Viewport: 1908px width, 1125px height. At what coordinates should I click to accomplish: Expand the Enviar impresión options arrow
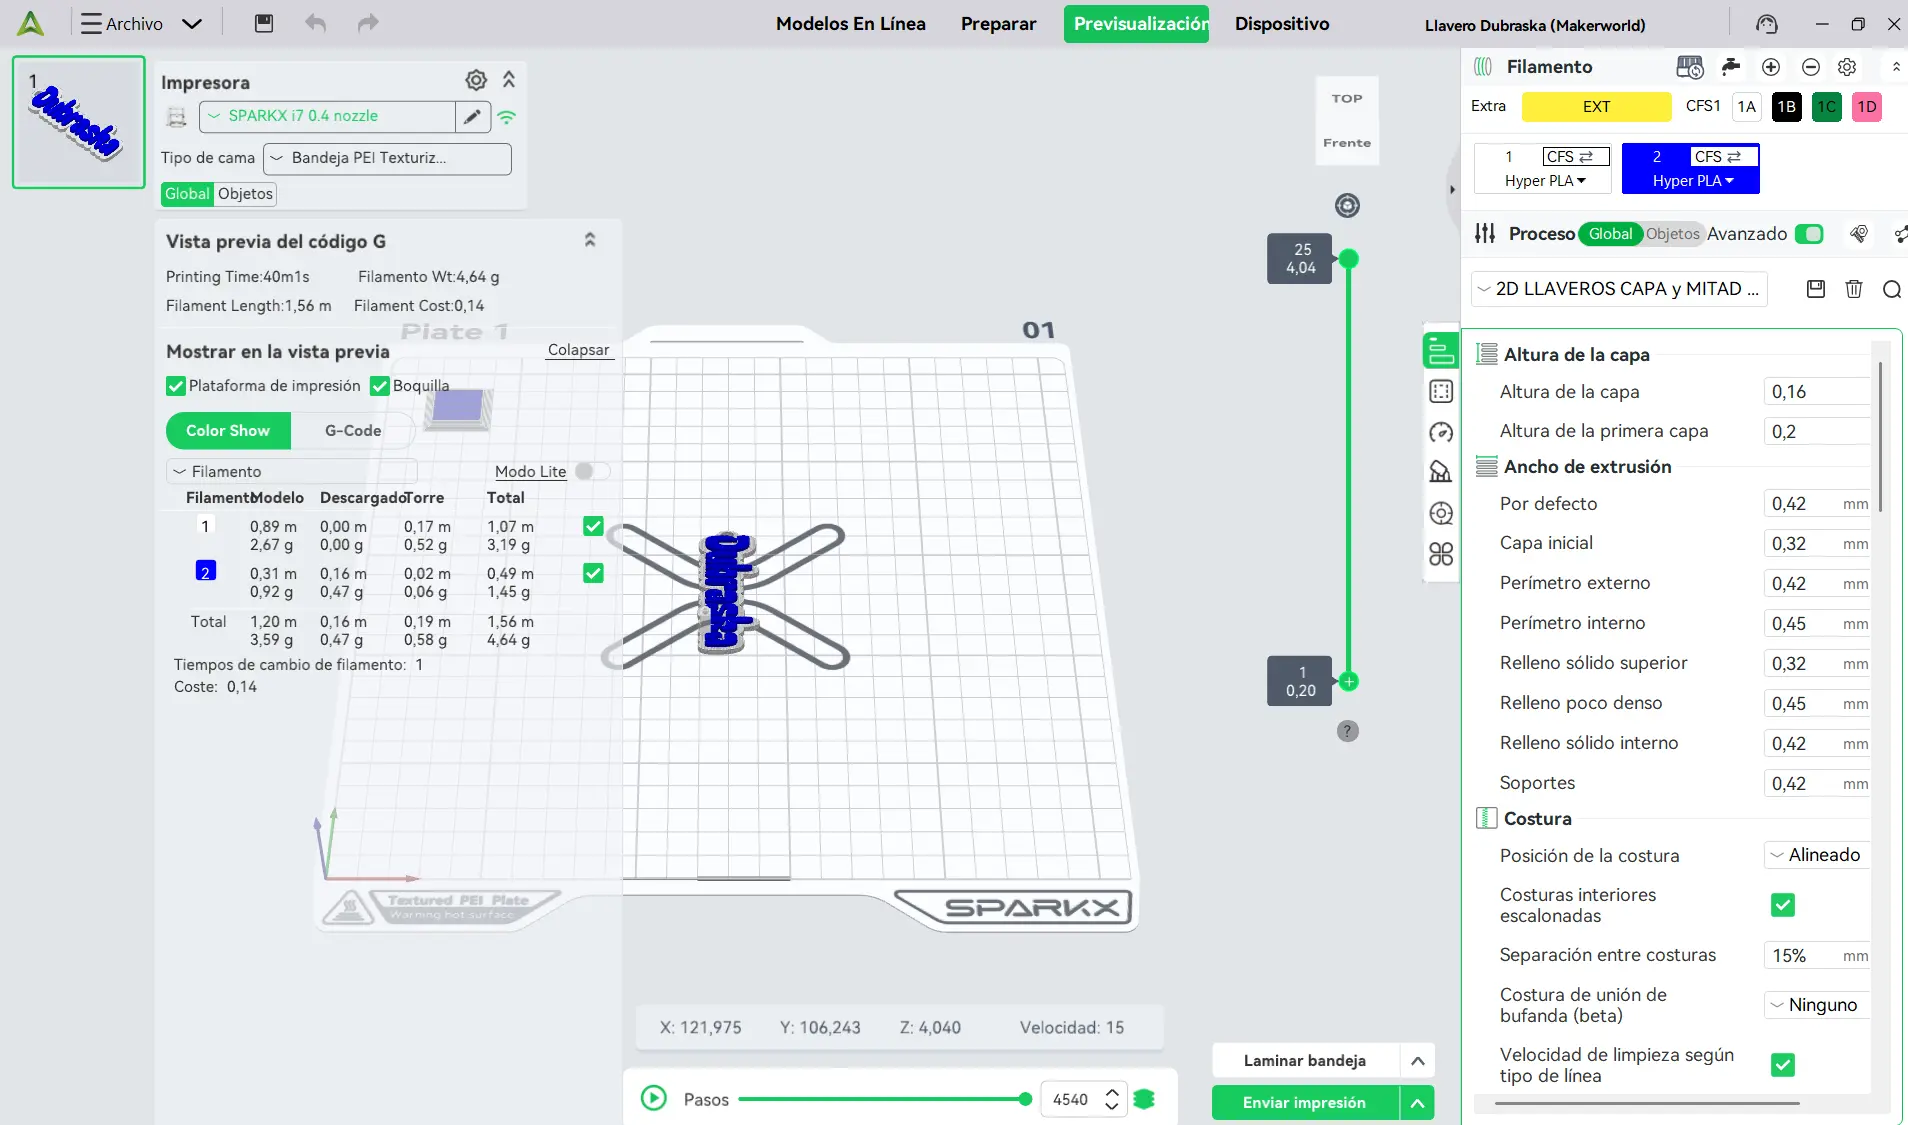1417,1103
